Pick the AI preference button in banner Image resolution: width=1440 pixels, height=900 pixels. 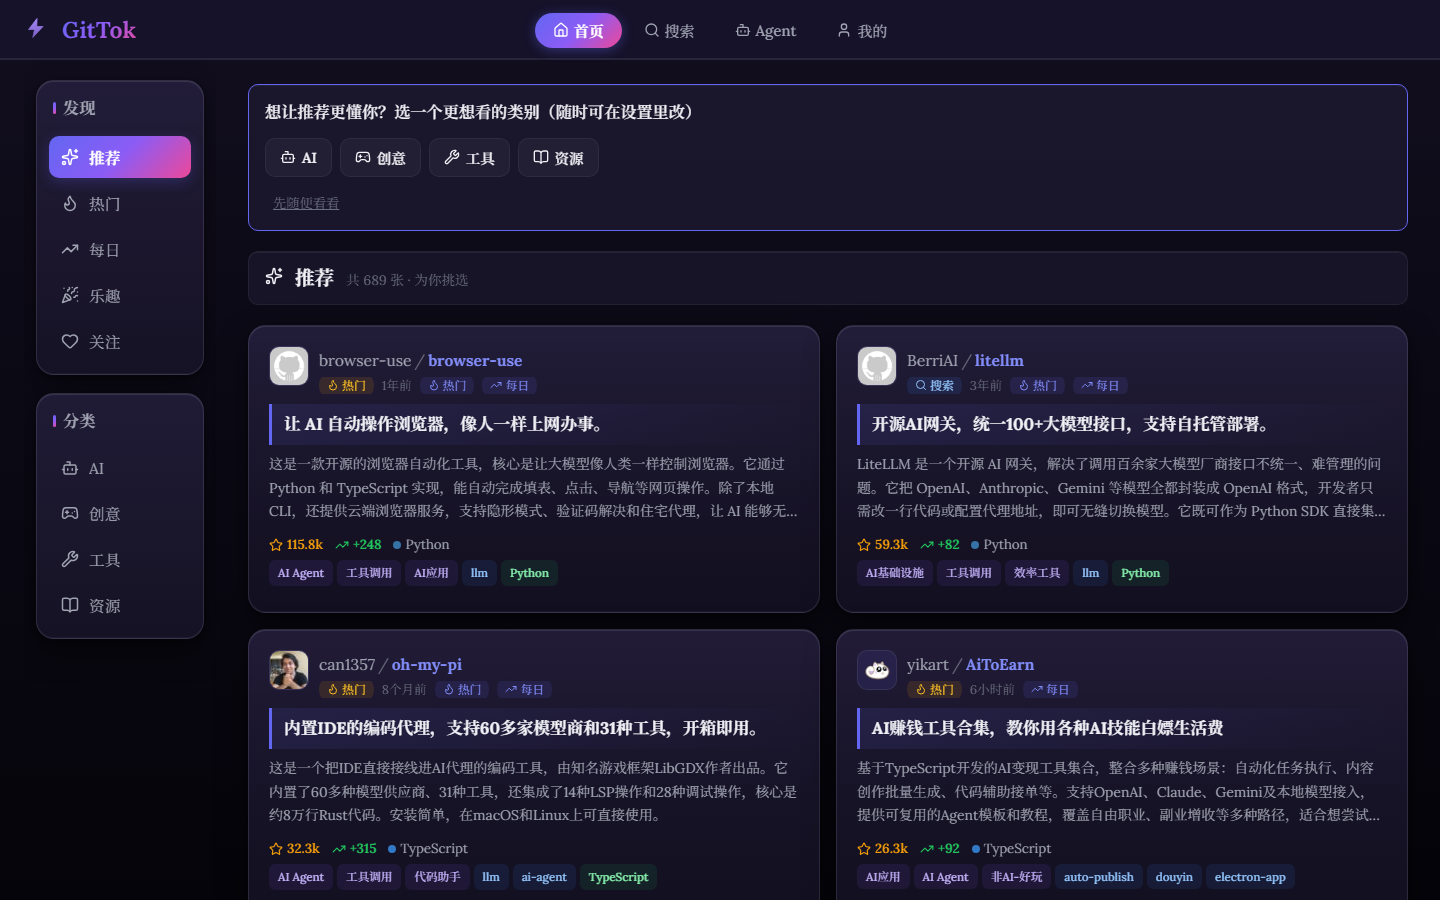[x=298, y=157]
